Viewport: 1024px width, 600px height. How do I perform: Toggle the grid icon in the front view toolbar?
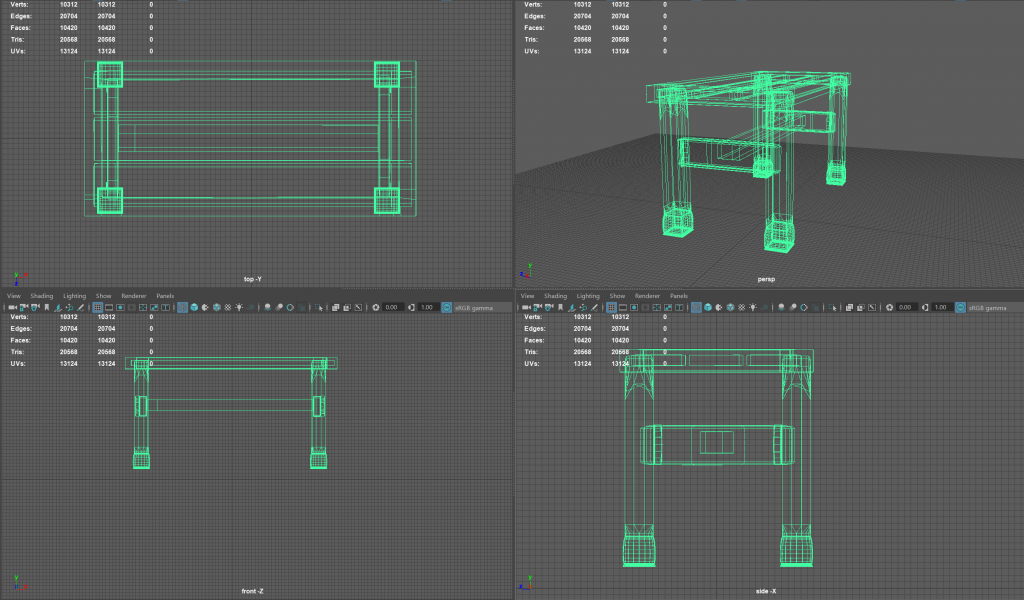[97, 307]
